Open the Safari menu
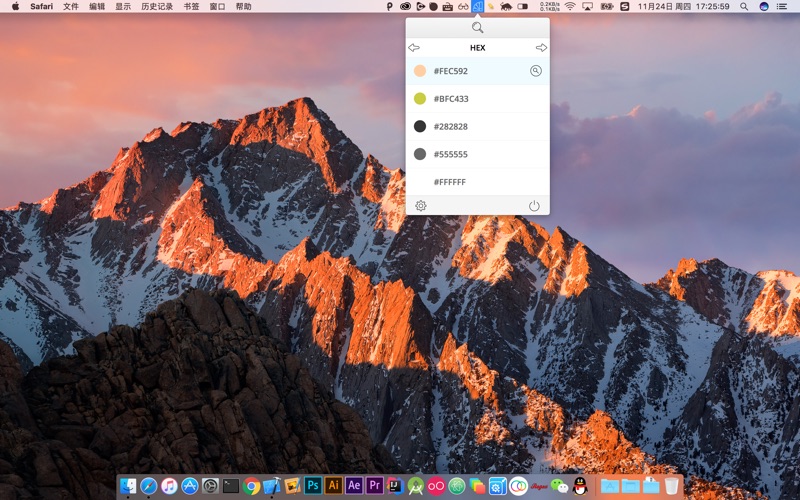Screen dimensions: 800x500 pos(41,7)
